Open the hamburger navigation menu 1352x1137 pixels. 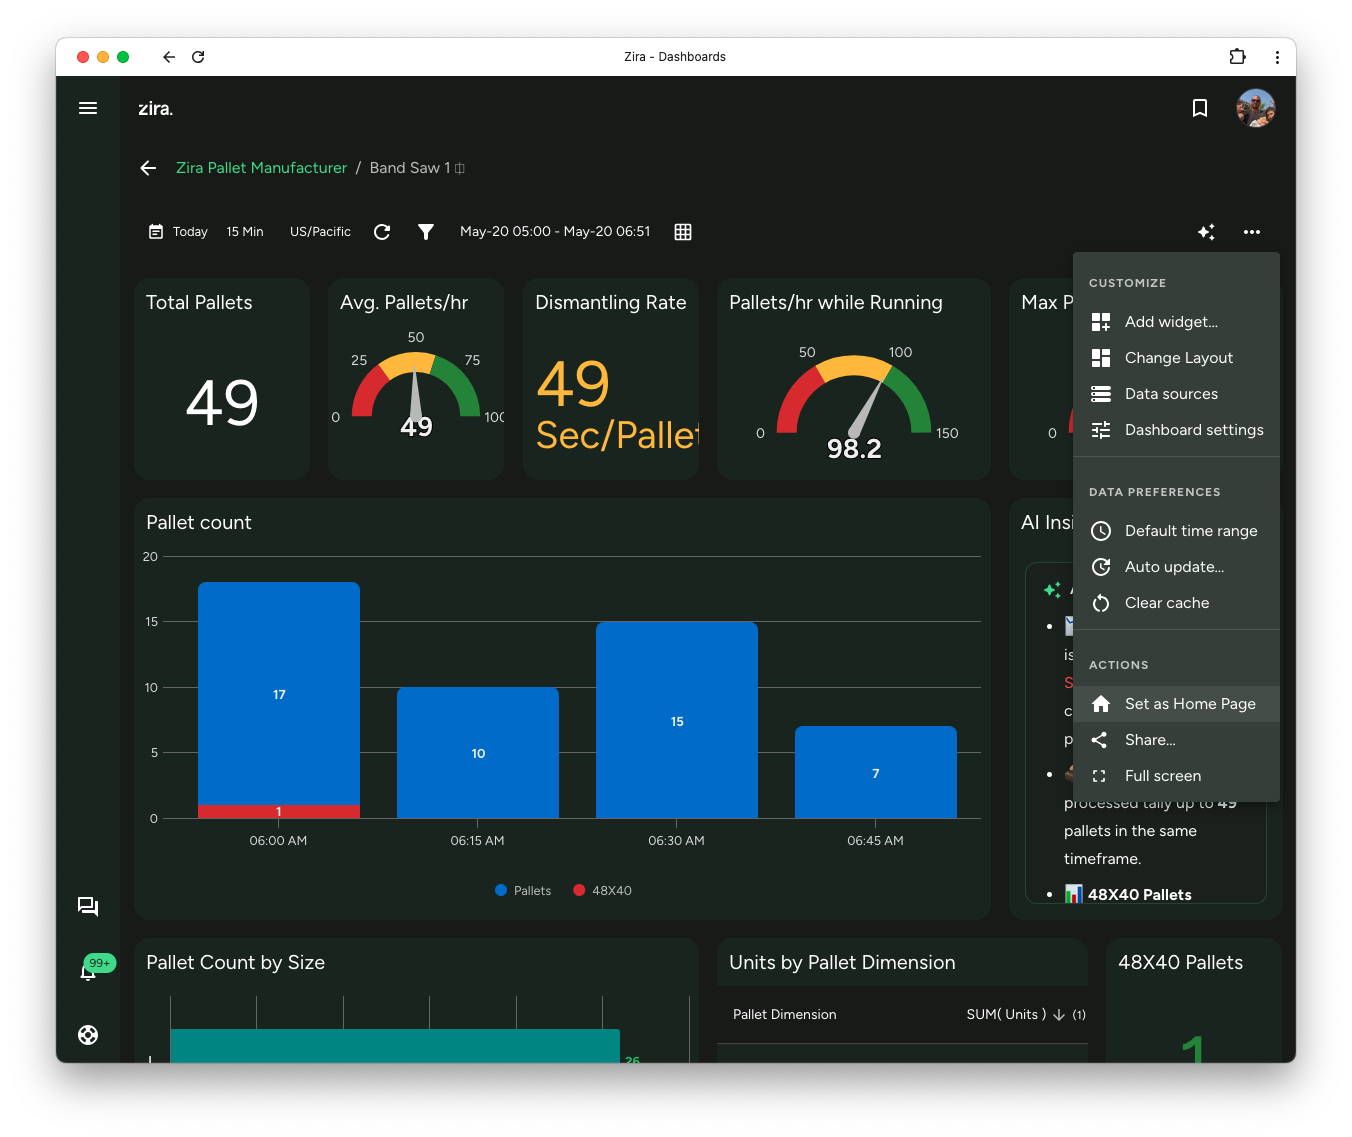[x=88, y=108]
